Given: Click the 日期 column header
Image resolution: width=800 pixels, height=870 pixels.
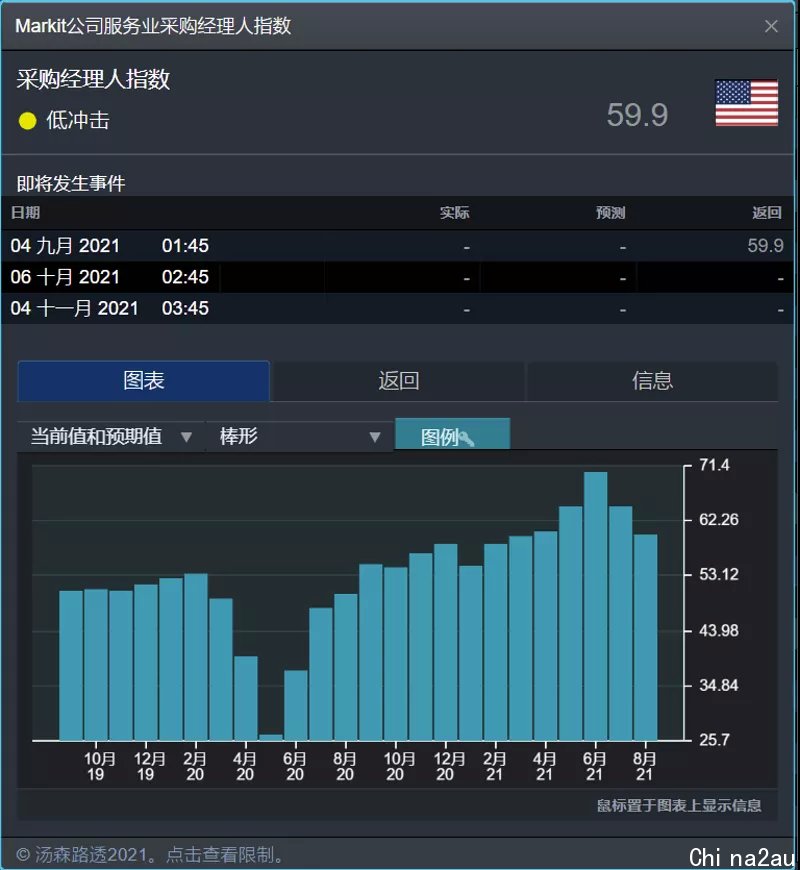Looking at the screenshot, I should click(x=26, y=213).
